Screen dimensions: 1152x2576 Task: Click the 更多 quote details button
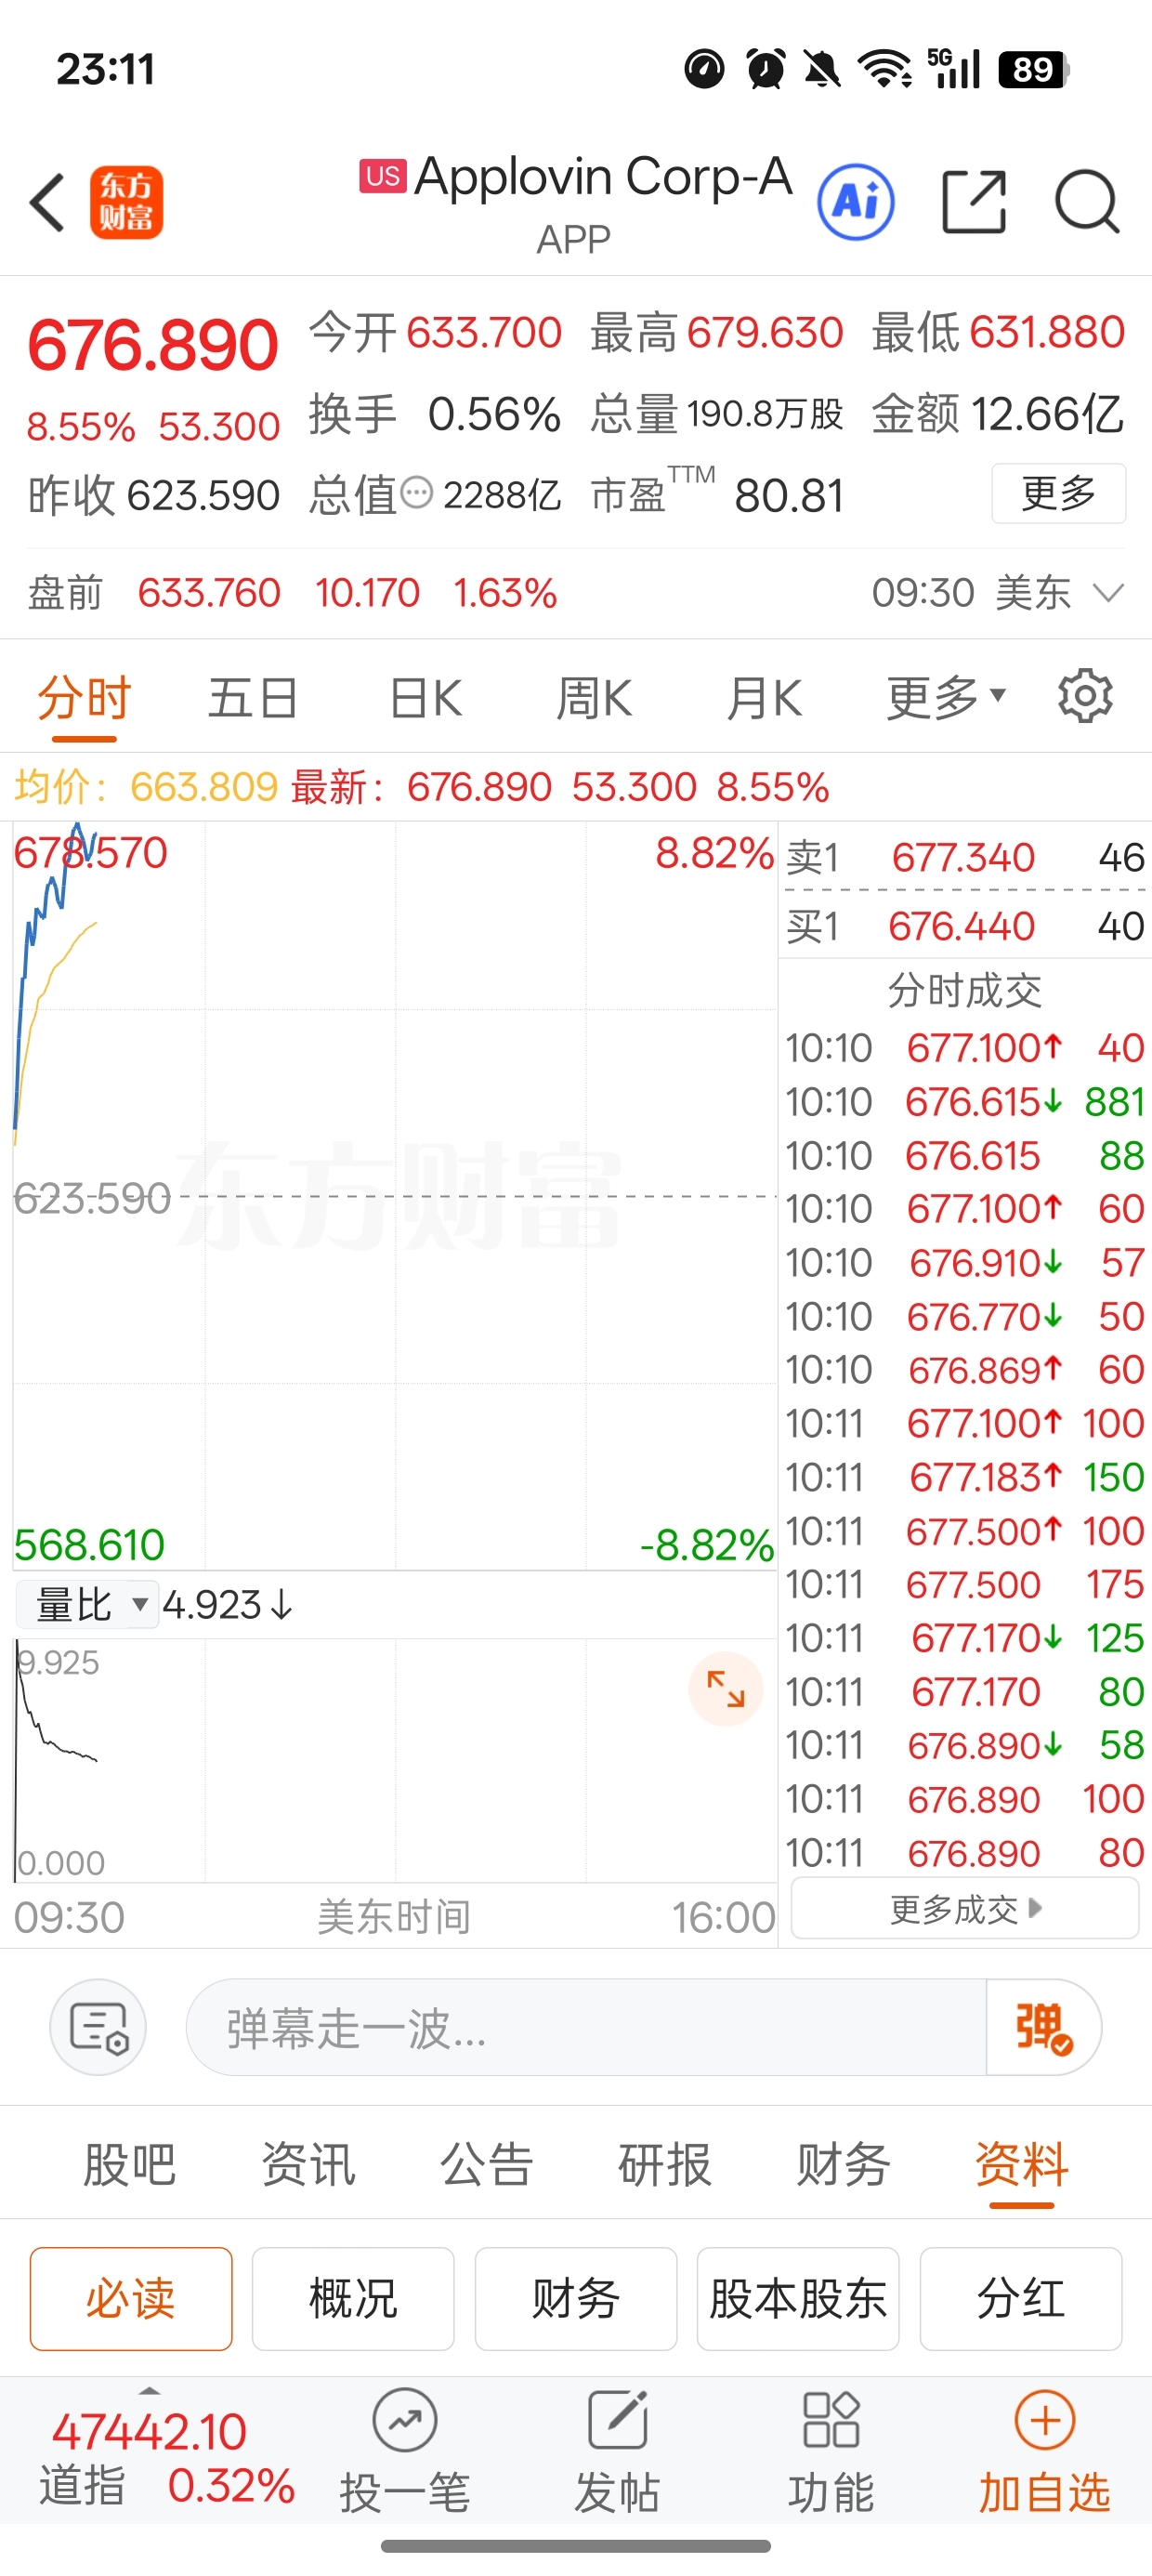[x=1058, y=493]
